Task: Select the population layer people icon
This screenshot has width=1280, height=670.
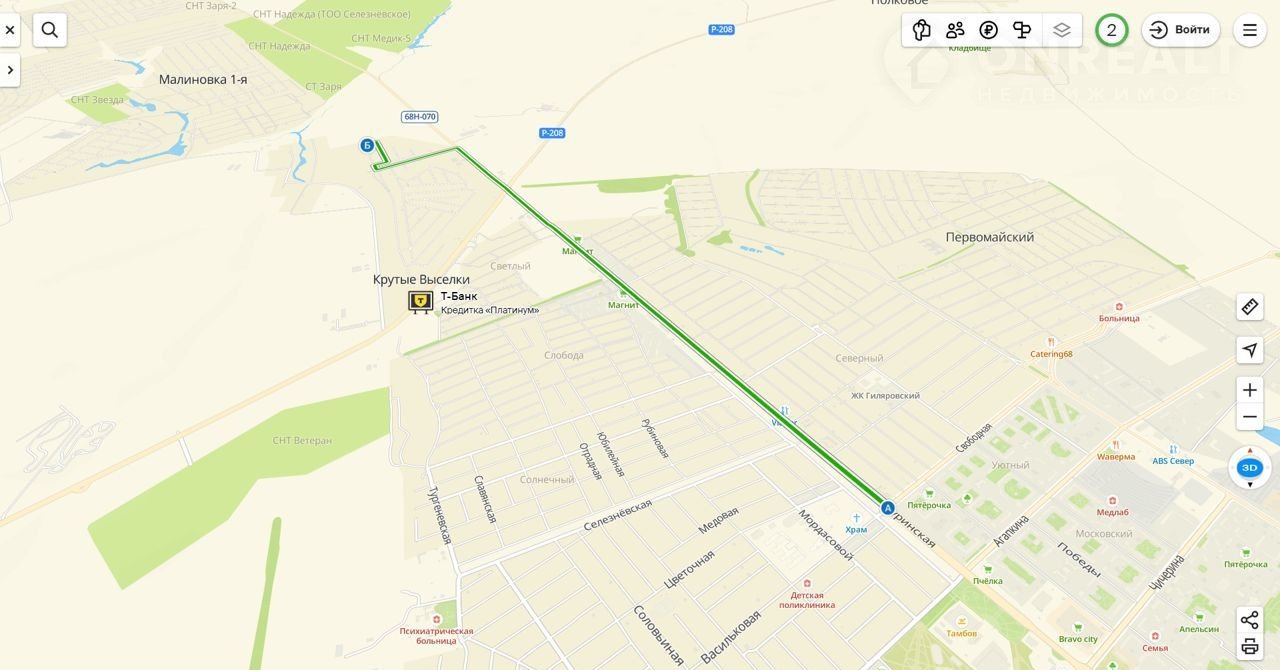Action: pyautogui.click(x=955, y=30)
